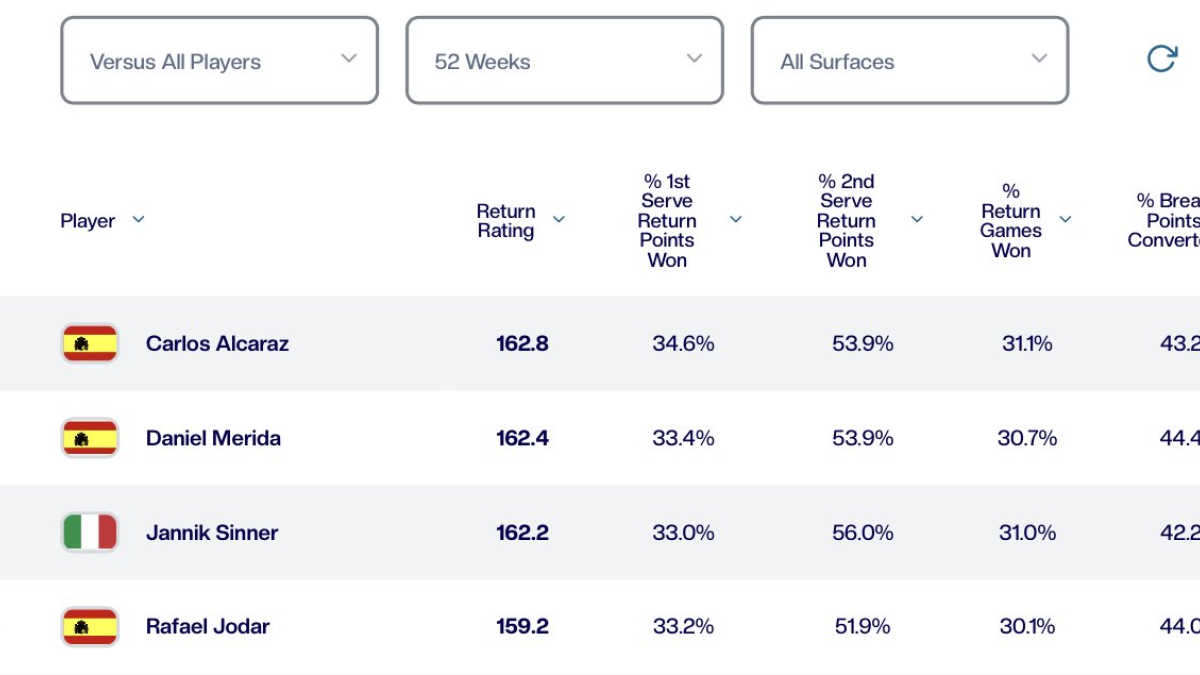The height and width of the screenshot is (675, 1200).
Task: Open Rafael Jodar player link
Action: [208, 627]
